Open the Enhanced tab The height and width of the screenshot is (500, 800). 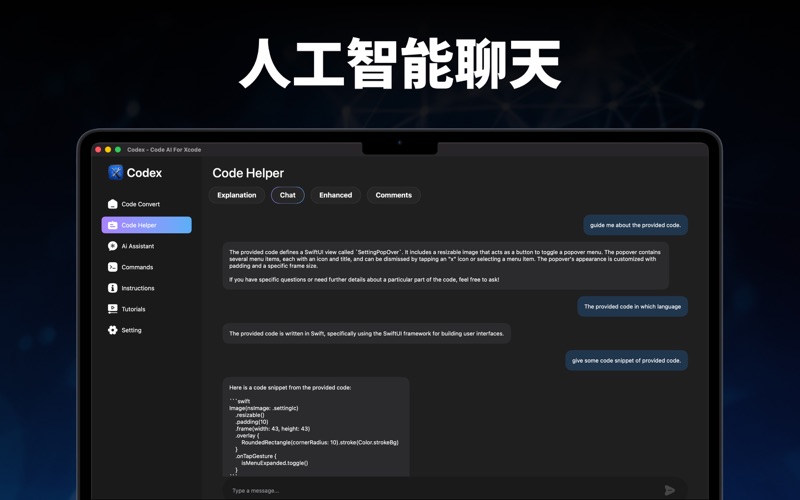click(x=336, y=195)
